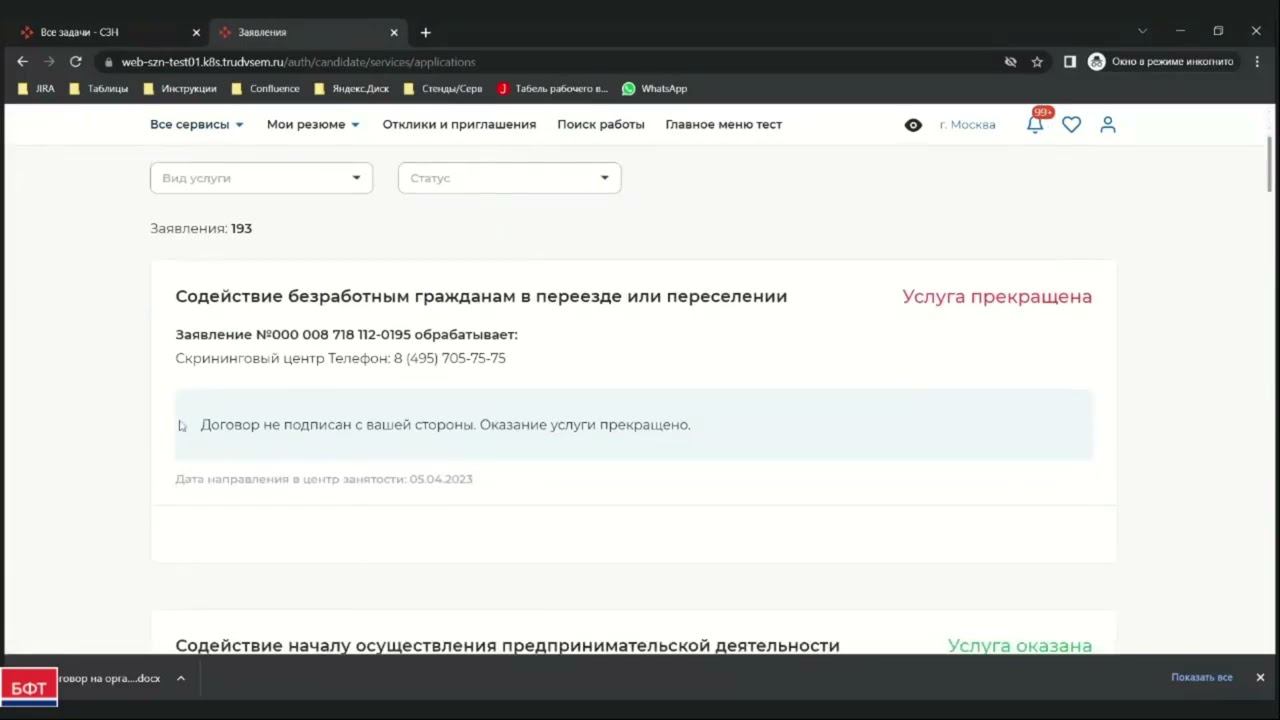Open favorites heart icon
The image size is (1280, 720).
[1071, 125]
